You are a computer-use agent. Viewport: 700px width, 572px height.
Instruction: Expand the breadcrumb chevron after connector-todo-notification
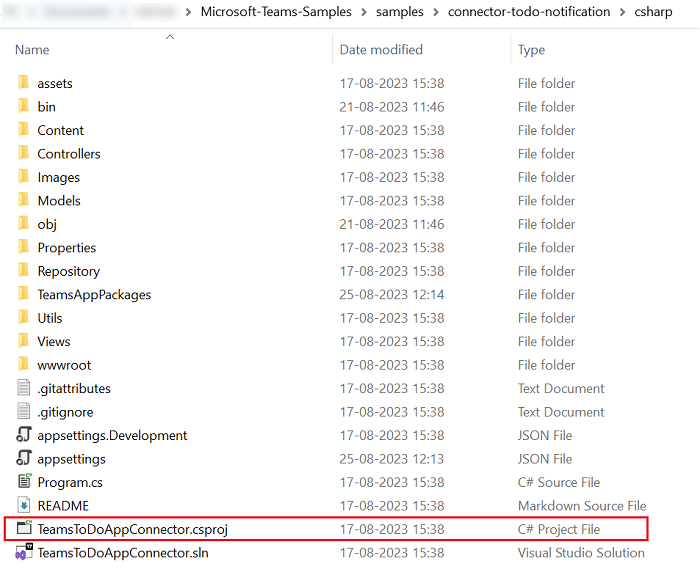pos(622,12)
